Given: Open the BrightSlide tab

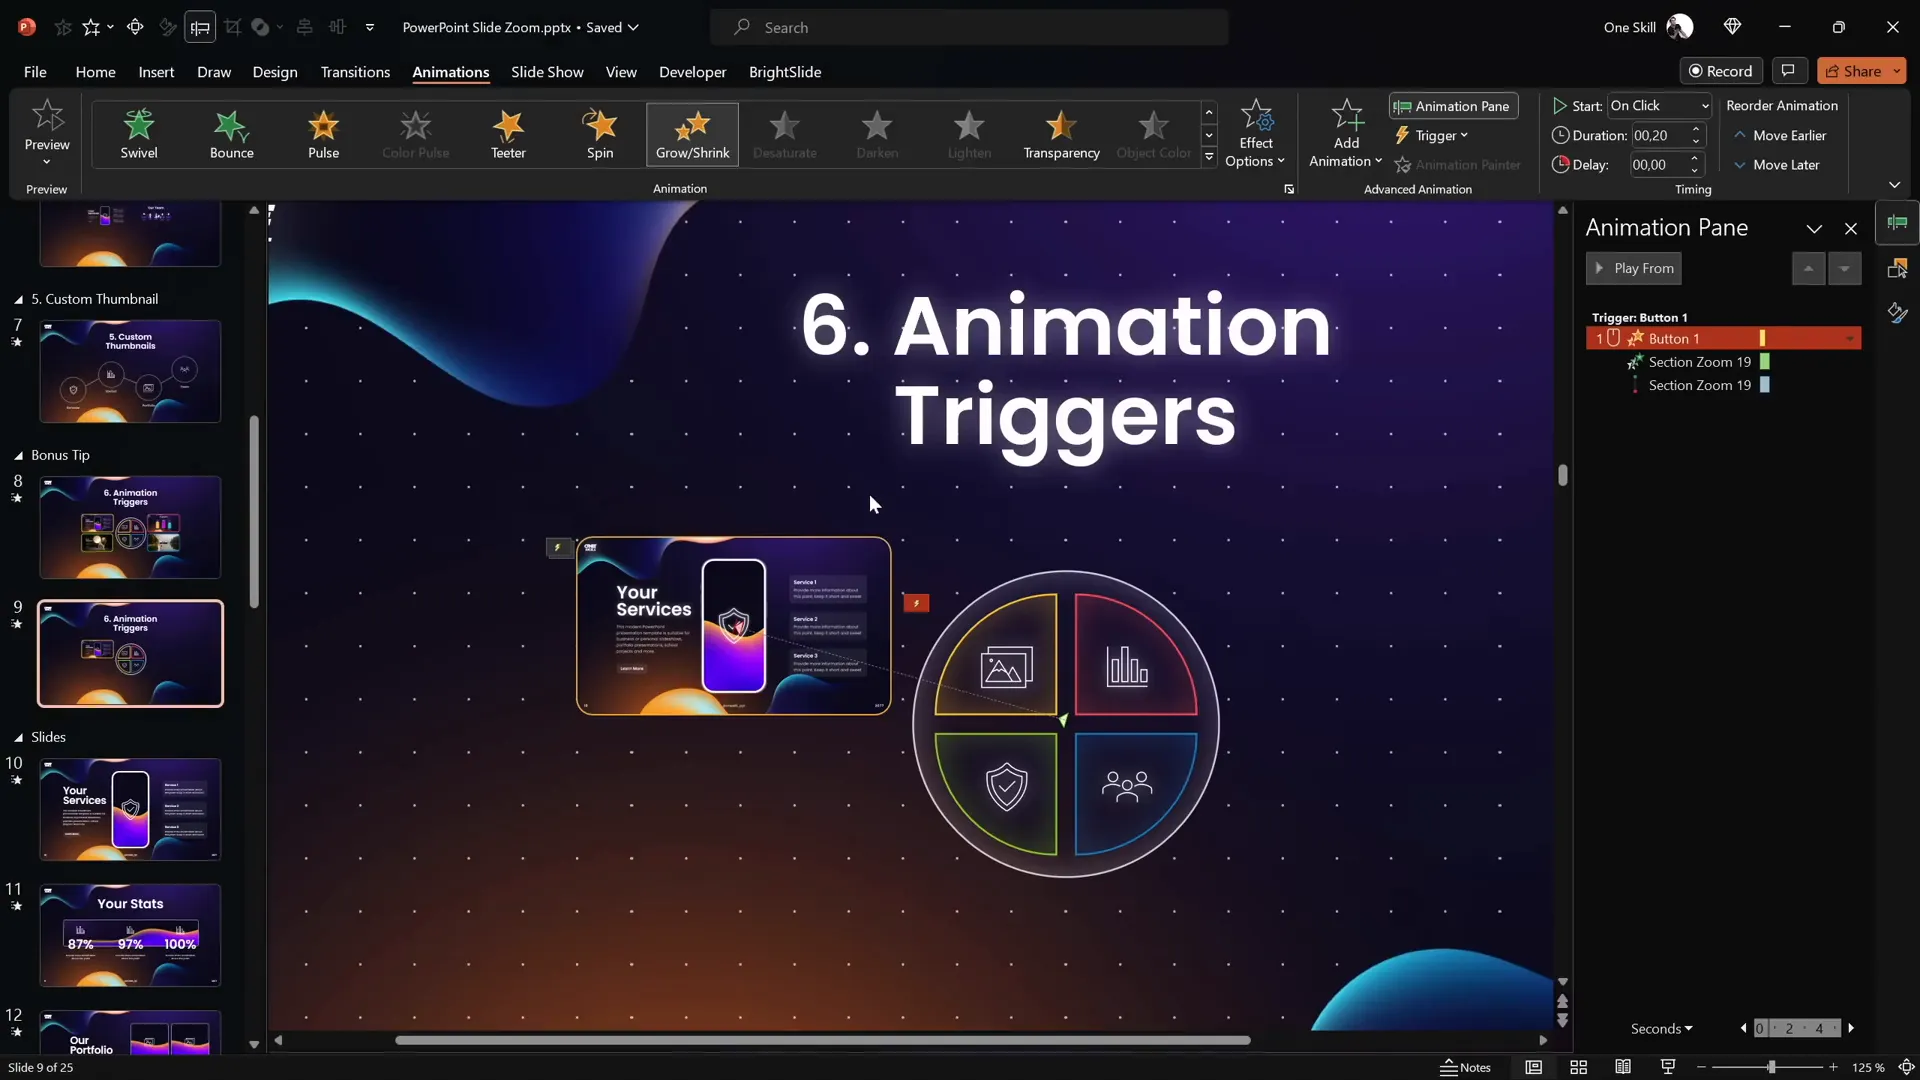Looking at the screenshot, I should click(785, 72).
